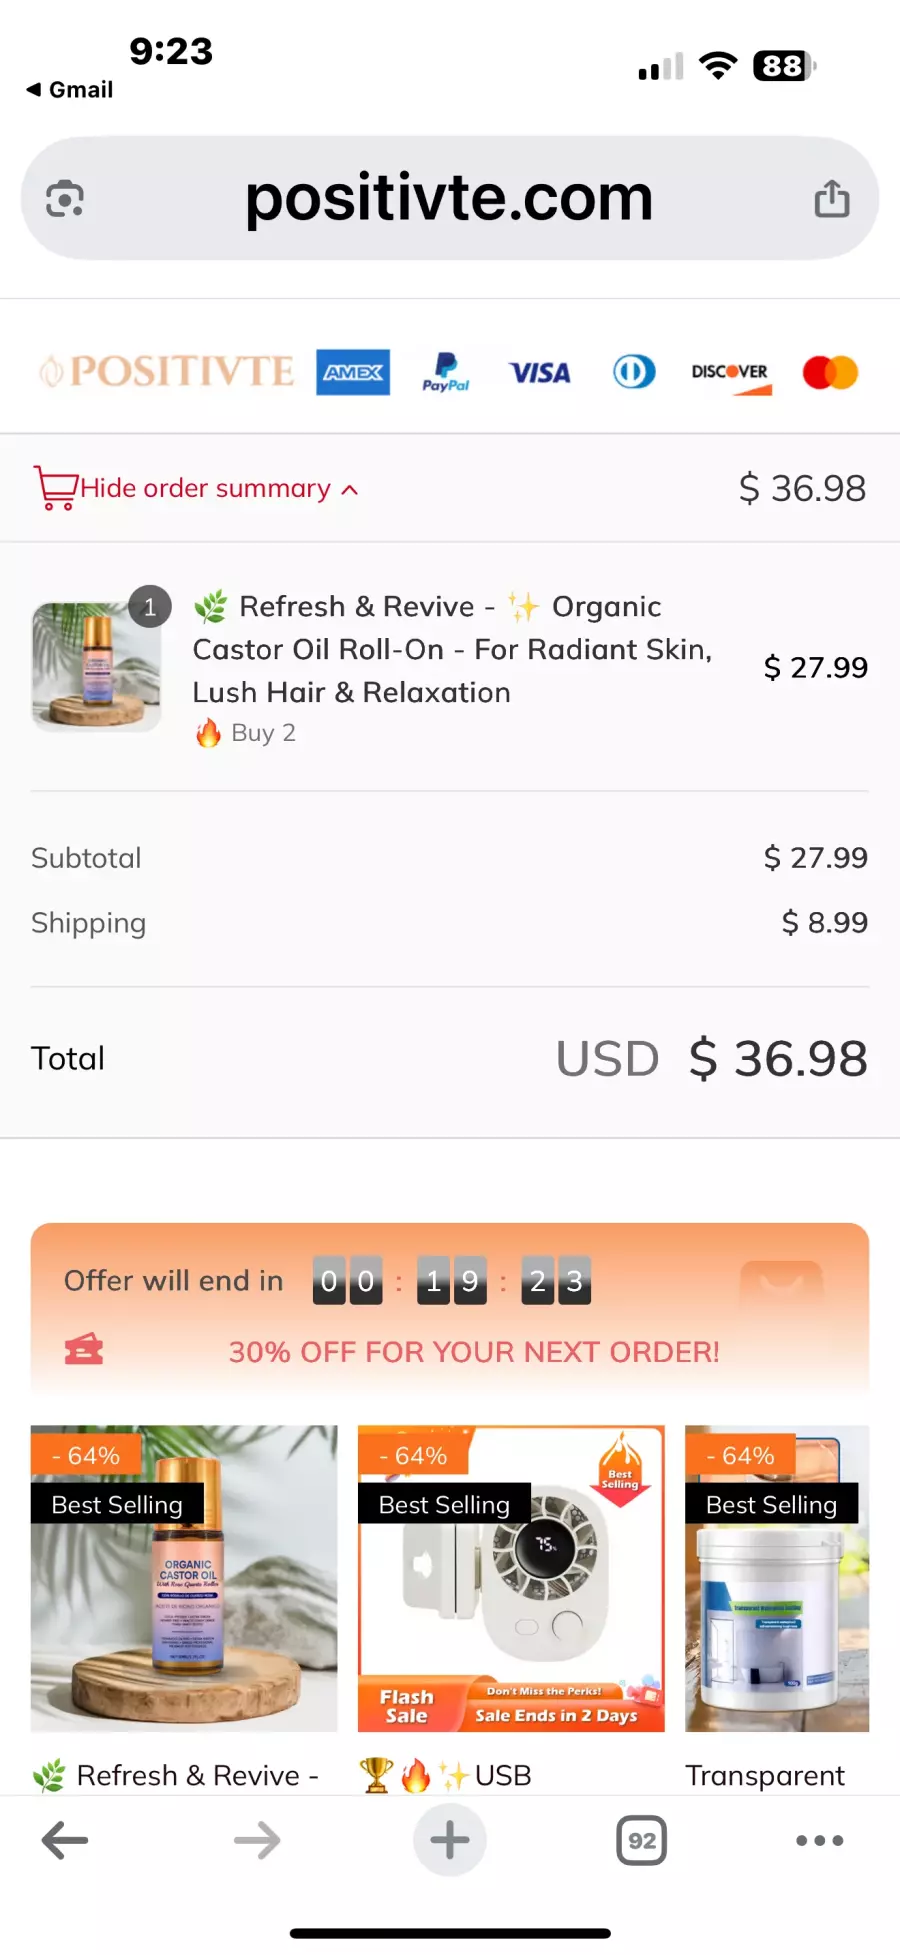Tap the positivte.com address field
This screenshot has height=1955, width=900.
click(x=449, y=198)
